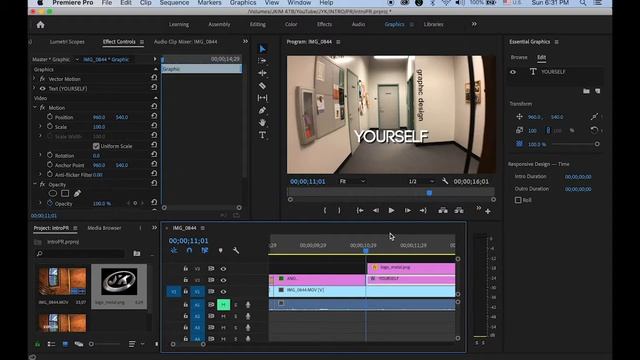Open the 1/2 playback resolution dropdown
Screen dimensions: 640x360
[x=421, y=181]
